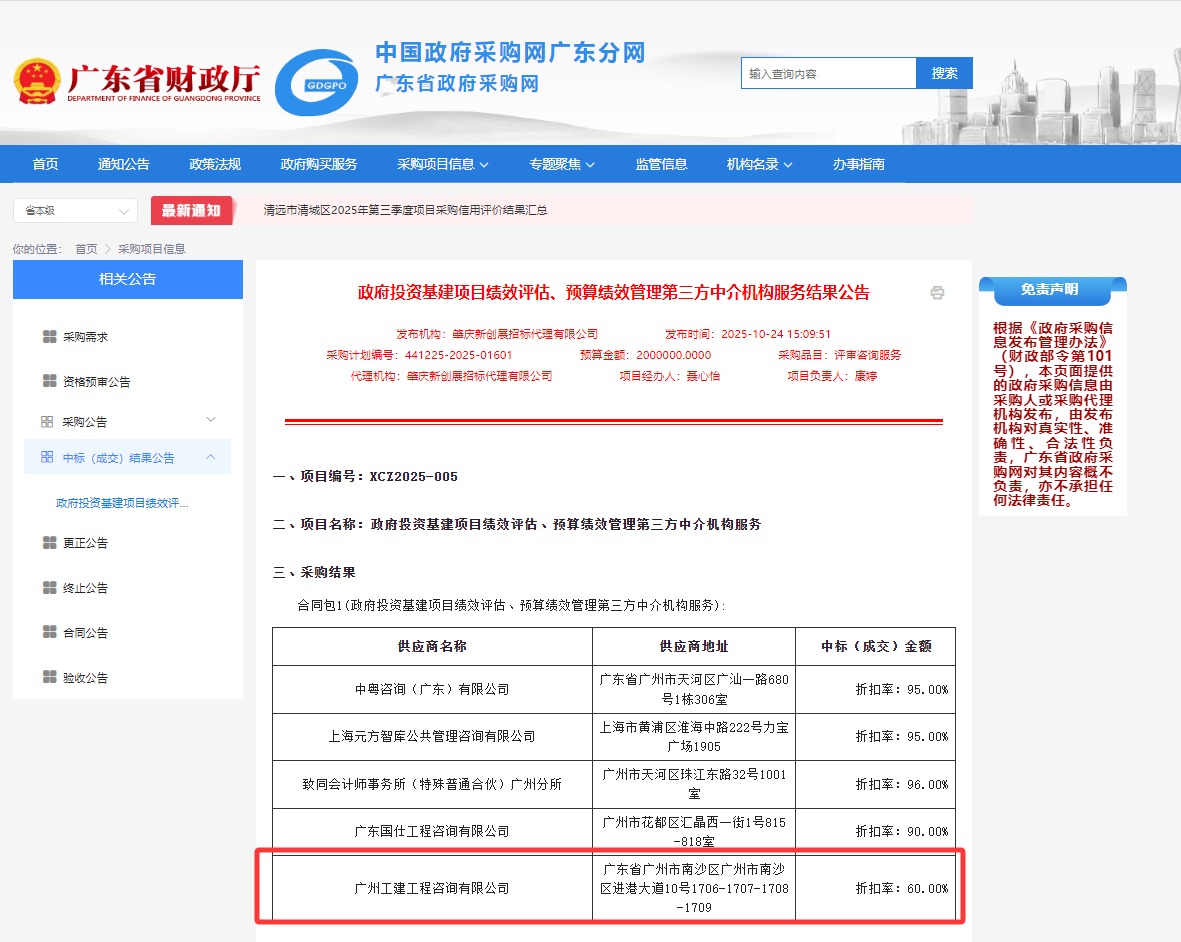The height and width of the screenshot is (942, 1181).
Task: Open the 采购项目信息 navigation dropdown
Action: [x=442, y=164]
